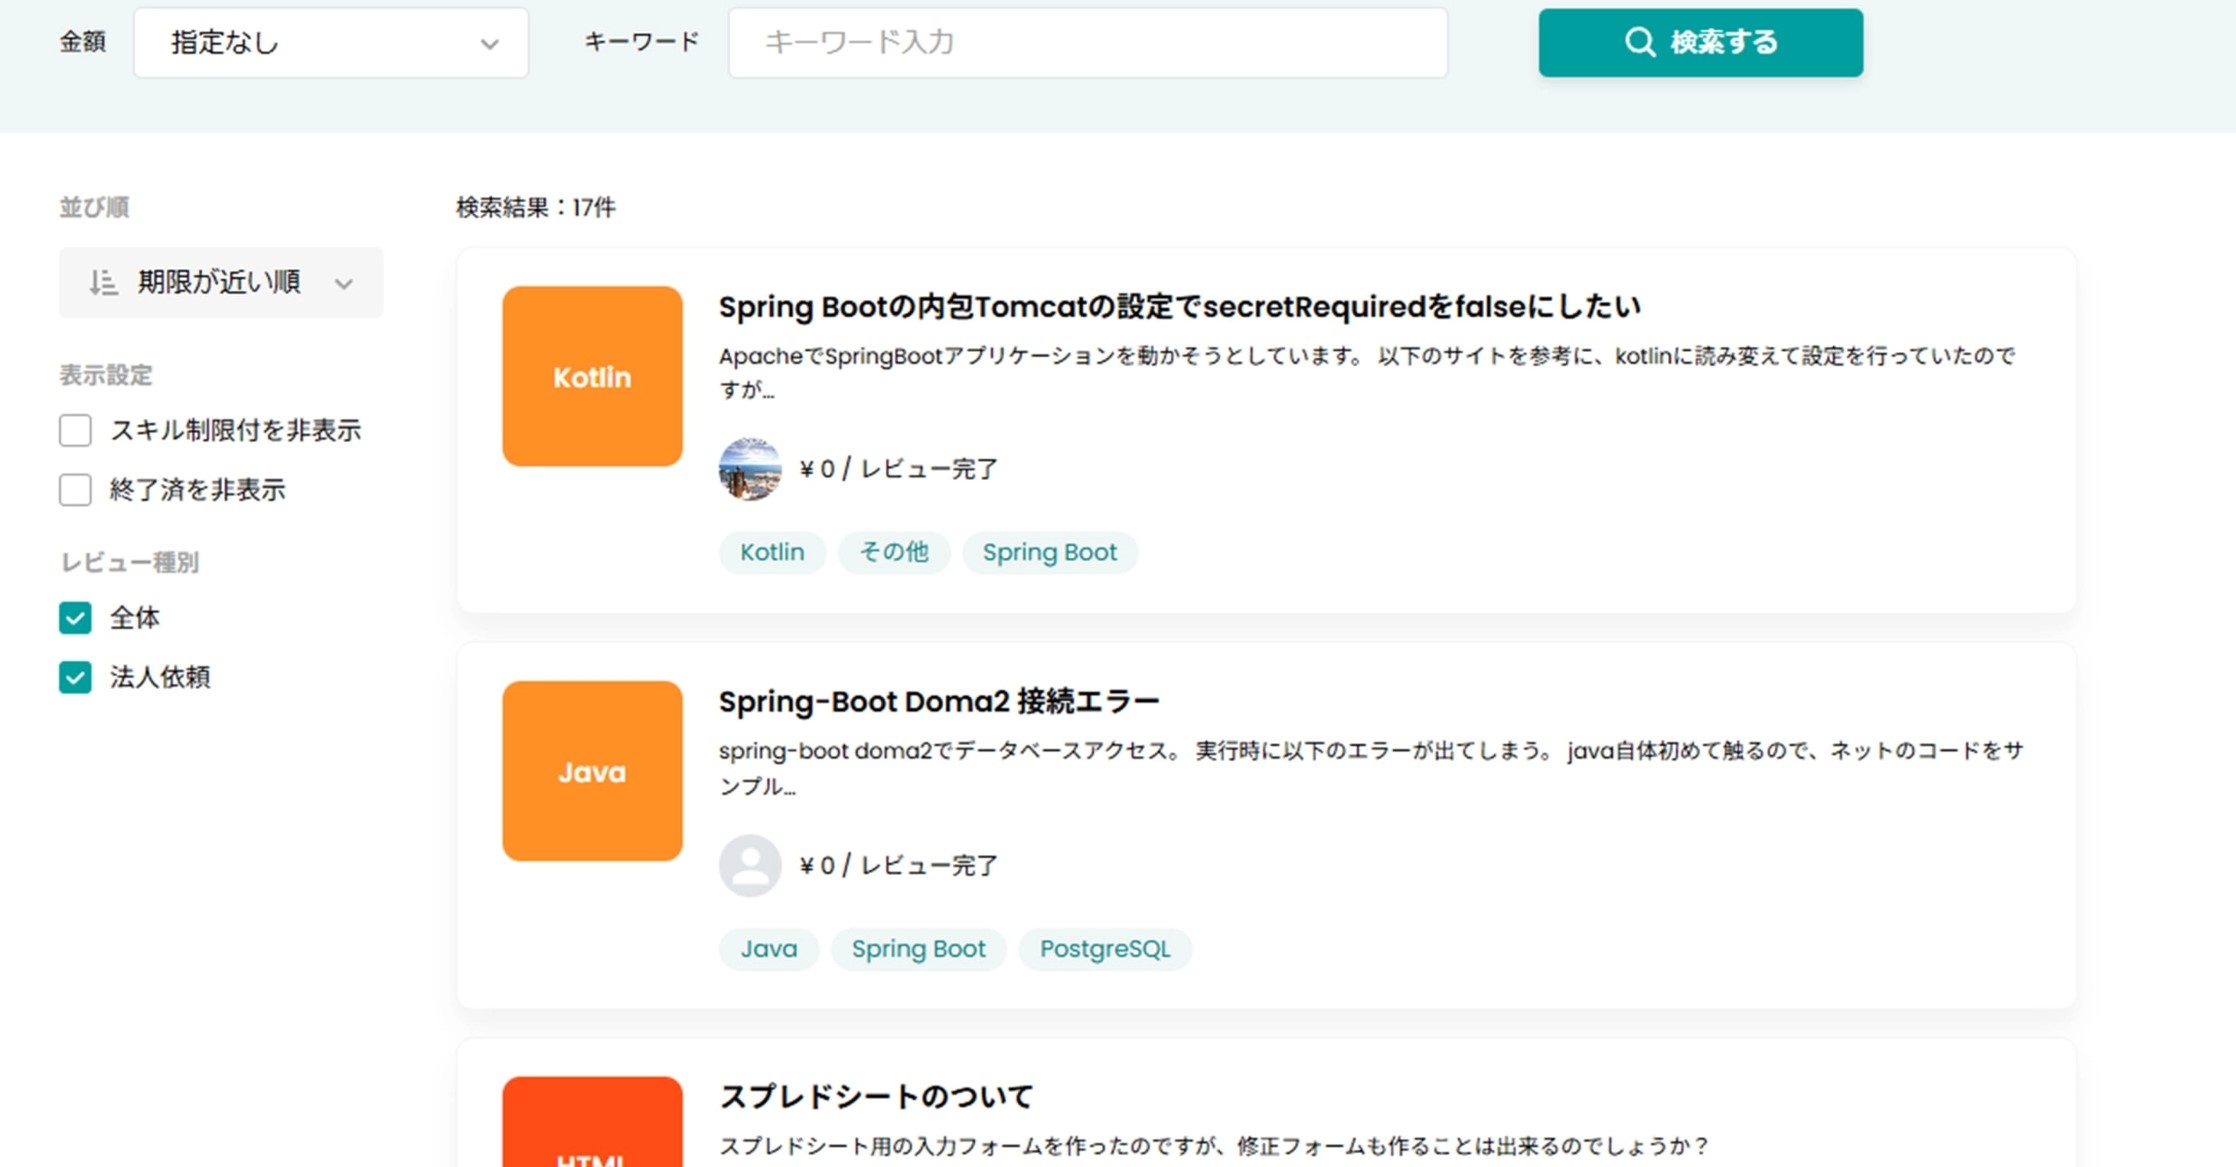Open the スプレドシートのついて question title
2236x1167 pixels.
tap(876, 1097)
